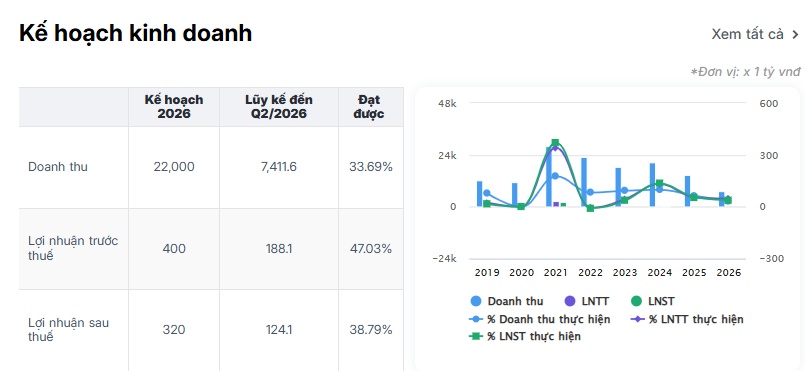806x371 pixels.
Task: Toggle % Doanh thu thực hiện legend series
Action: point(540,319)
